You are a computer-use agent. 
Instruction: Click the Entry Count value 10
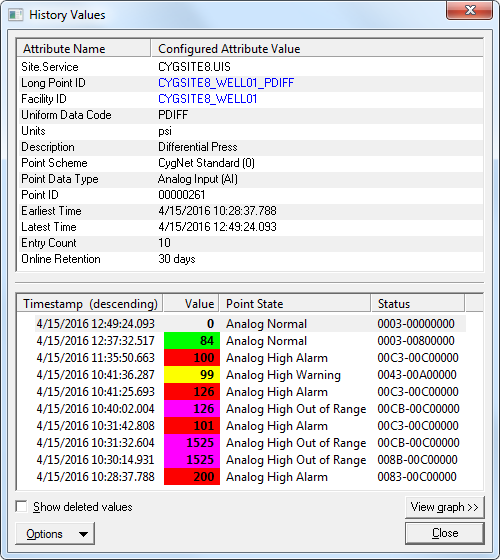point(164,243)
